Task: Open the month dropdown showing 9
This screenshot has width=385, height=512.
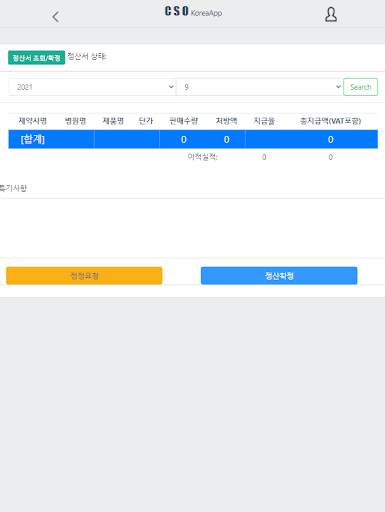Action: [x=259, y=87]
